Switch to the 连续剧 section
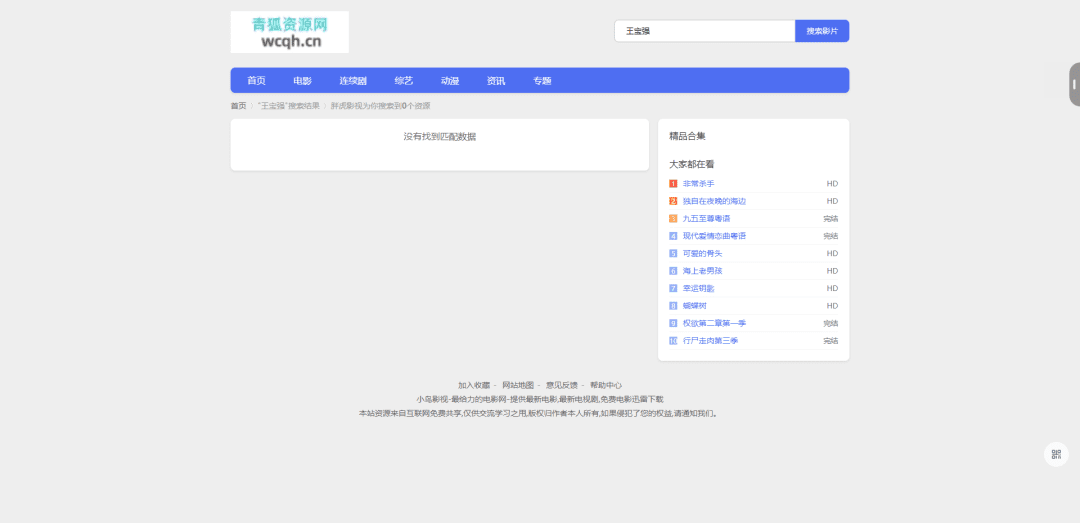 pyautogui.click(x=353, y=81)
